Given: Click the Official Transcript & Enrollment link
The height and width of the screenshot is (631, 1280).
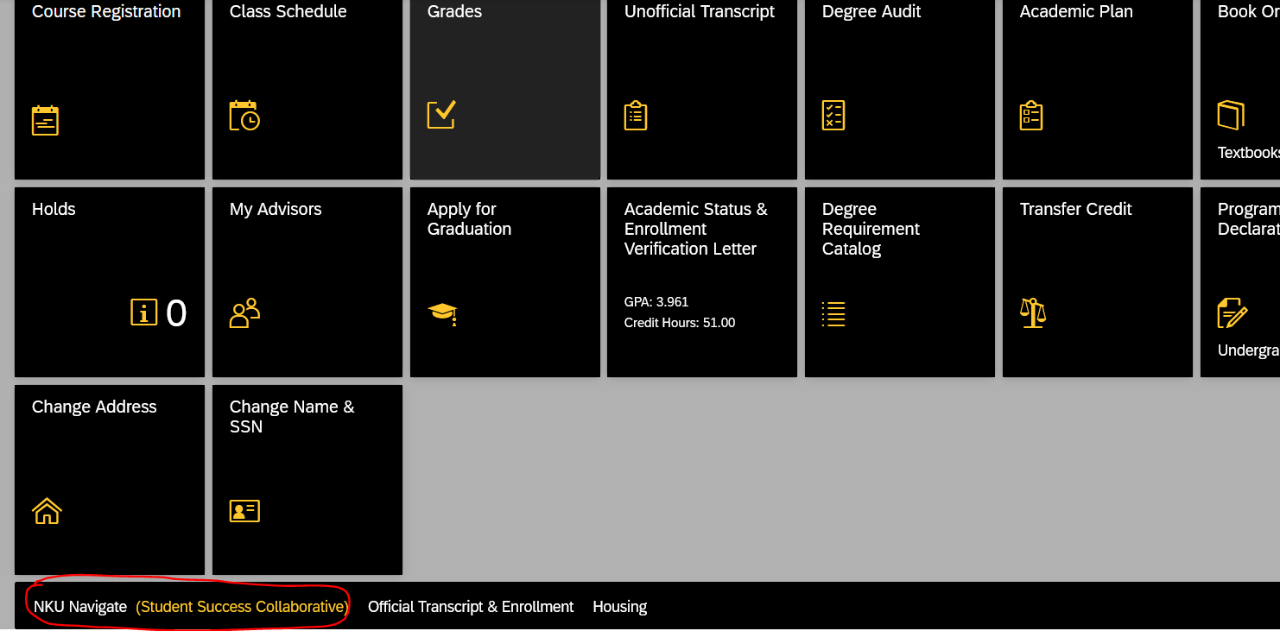Looking at the screenshot, I should pos(470,606).
